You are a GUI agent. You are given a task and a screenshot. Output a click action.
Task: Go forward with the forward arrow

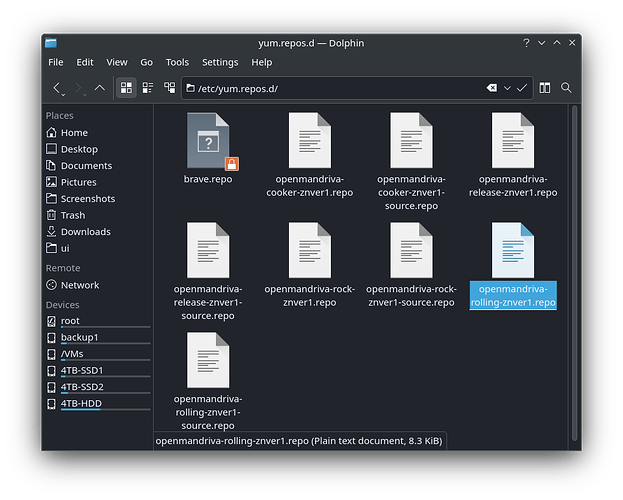coord(79,88)
